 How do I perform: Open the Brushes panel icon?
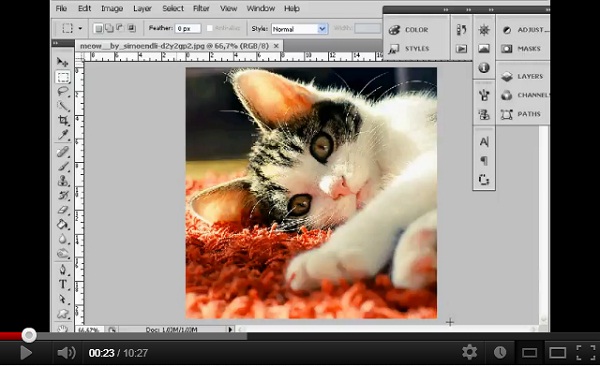point(484,95)
